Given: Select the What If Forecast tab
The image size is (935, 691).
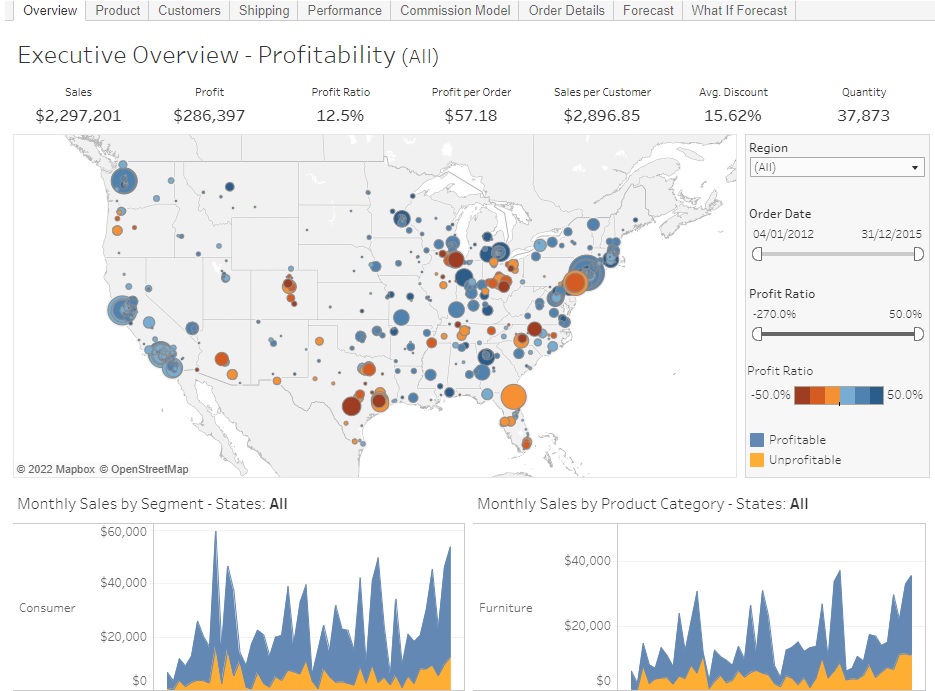Looking at the screenshot, I should (x=738, y=11).
